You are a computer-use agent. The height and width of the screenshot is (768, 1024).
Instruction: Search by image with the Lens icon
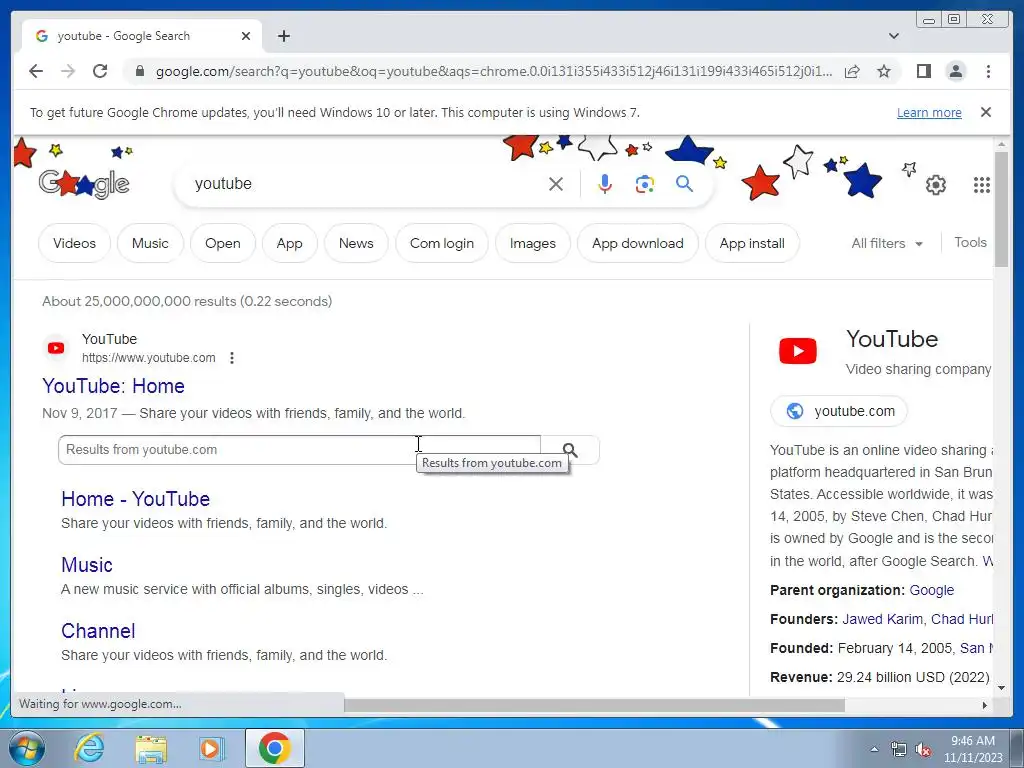tap(645, 184)
